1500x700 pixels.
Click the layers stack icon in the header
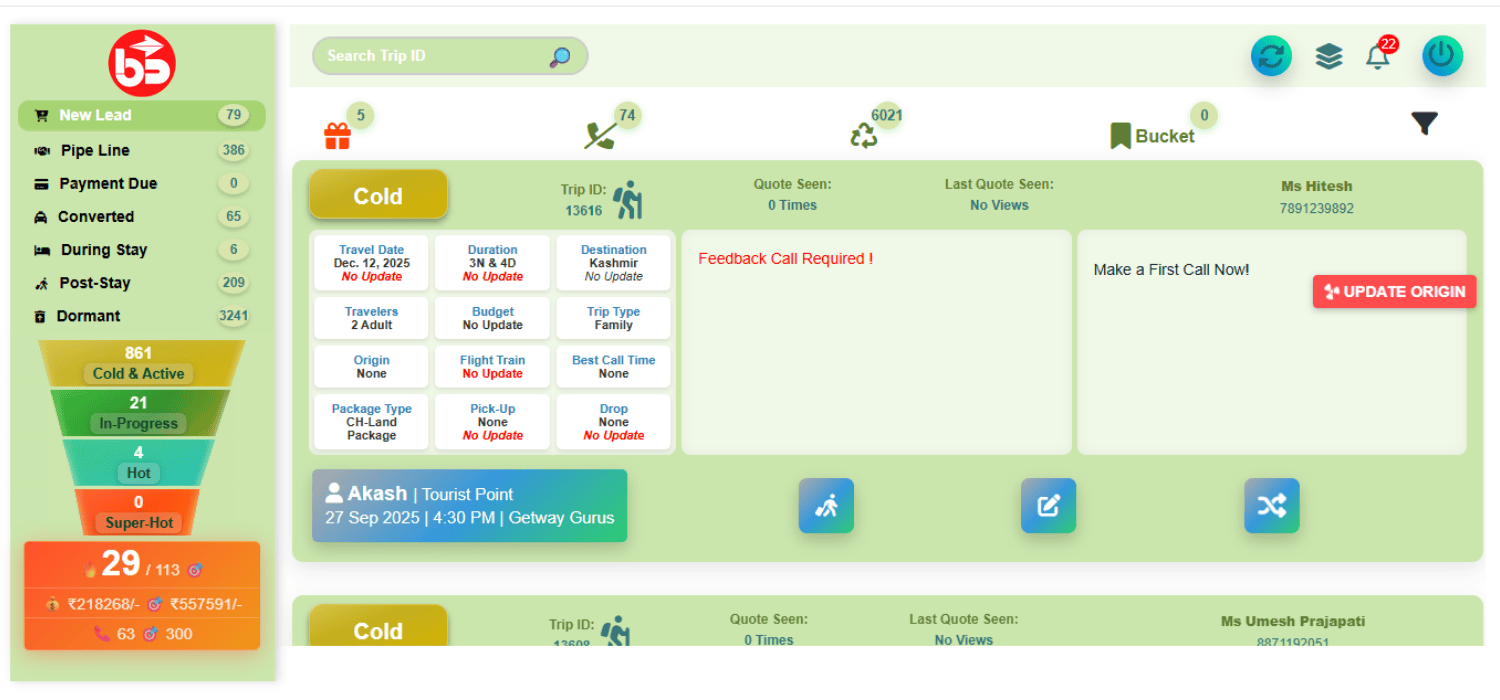tap(1328, 56)
